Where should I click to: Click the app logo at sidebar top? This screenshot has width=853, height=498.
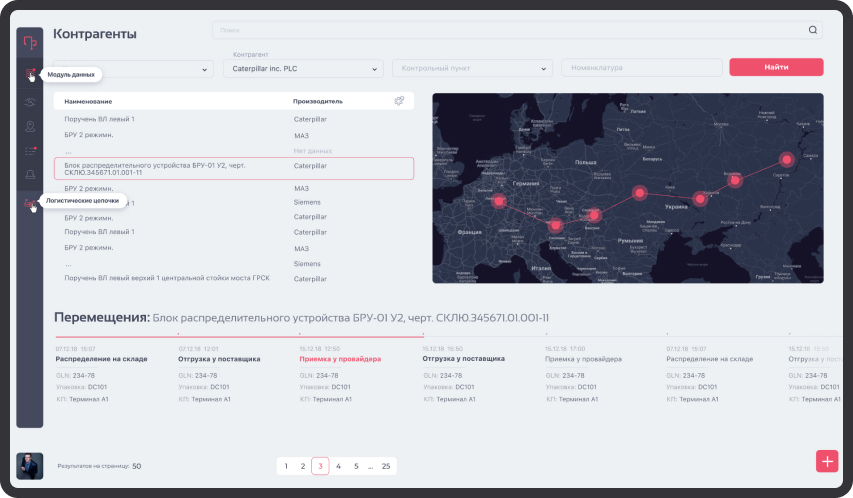[x=30, y=42]
